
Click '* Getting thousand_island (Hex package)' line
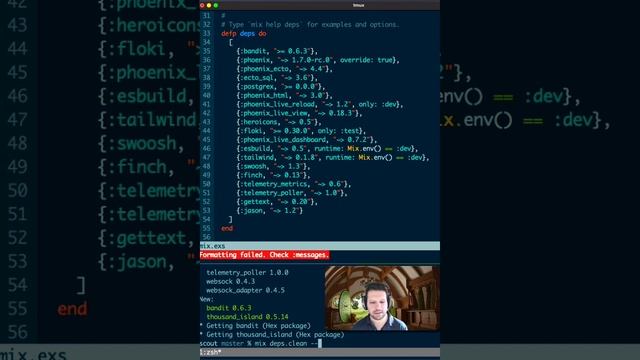(x=272, y=334)
